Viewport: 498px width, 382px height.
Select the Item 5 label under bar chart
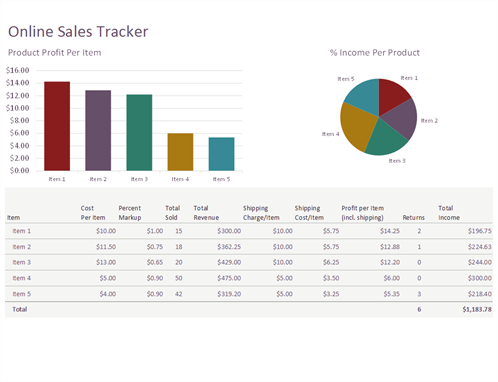click(221, 179)
